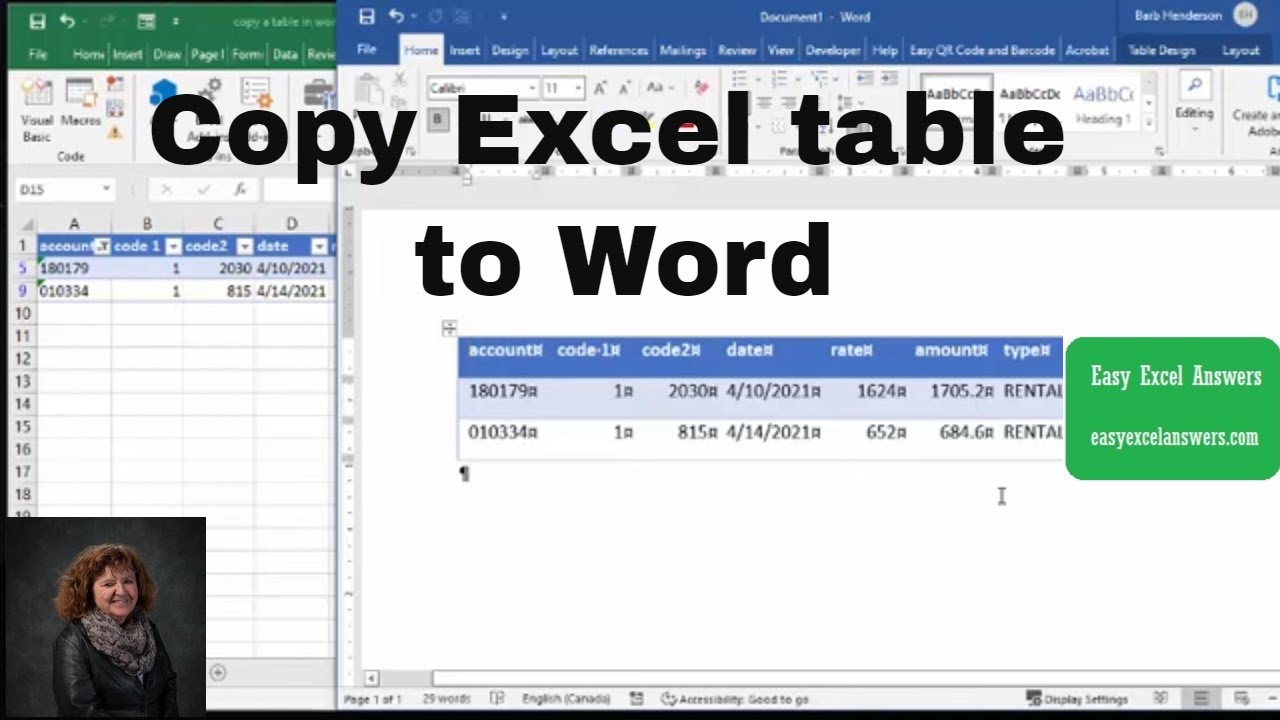Increase font size in Word
1280x720 pixels.
[x=600, y=88]
